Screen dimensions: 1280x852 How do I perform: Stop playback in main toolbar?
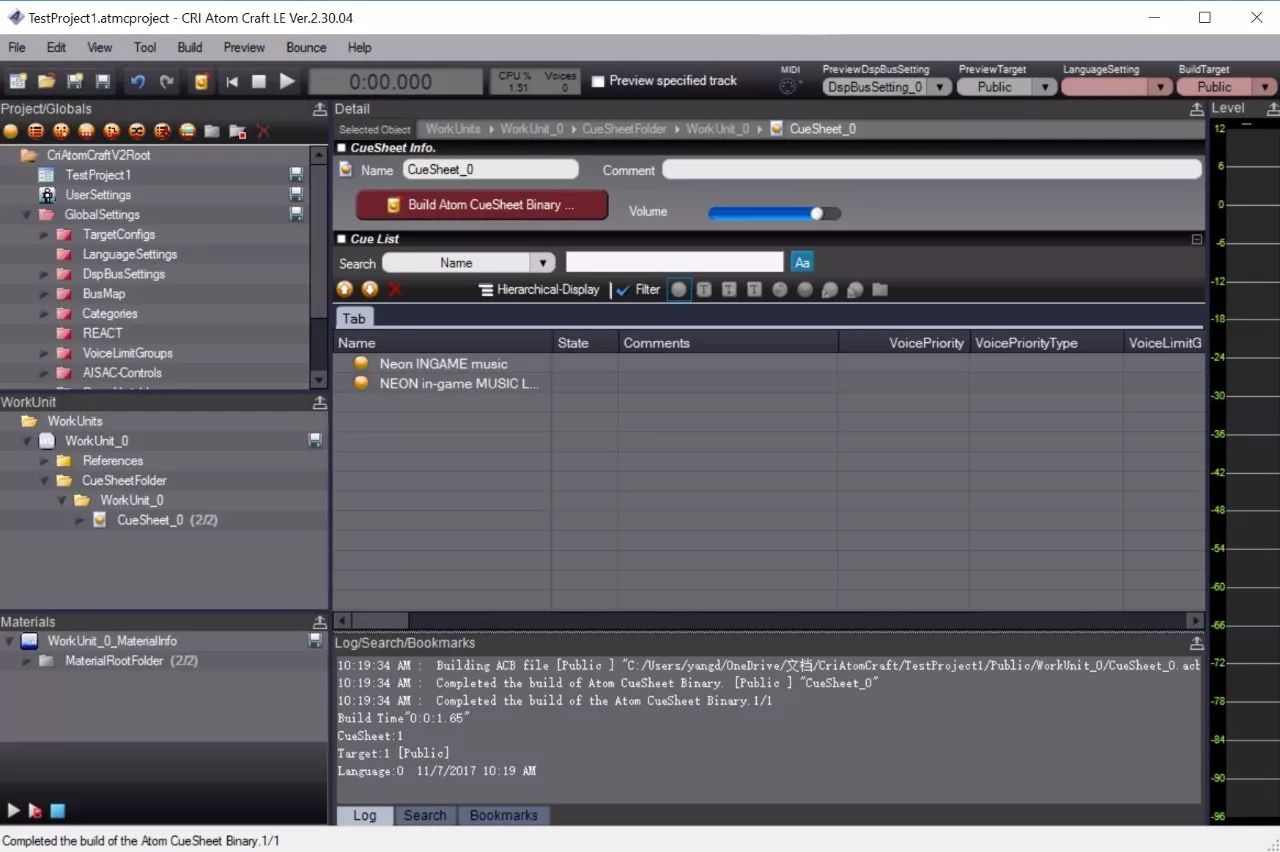tap(259, 81)
